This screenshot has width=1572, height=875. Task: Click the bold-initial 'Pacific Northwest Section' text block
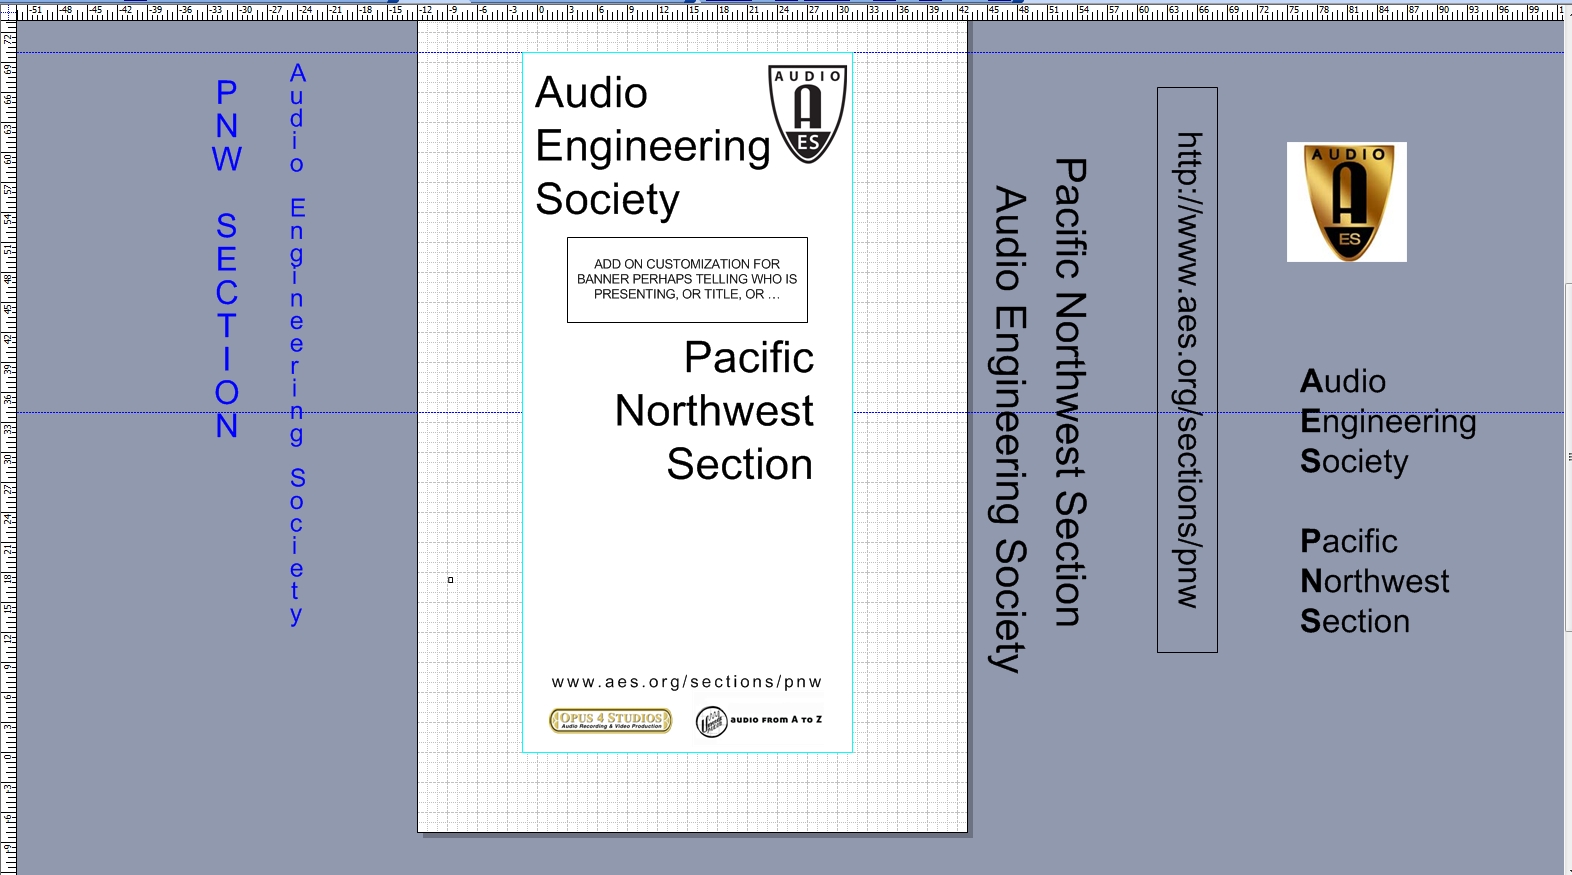point(1373,581)
